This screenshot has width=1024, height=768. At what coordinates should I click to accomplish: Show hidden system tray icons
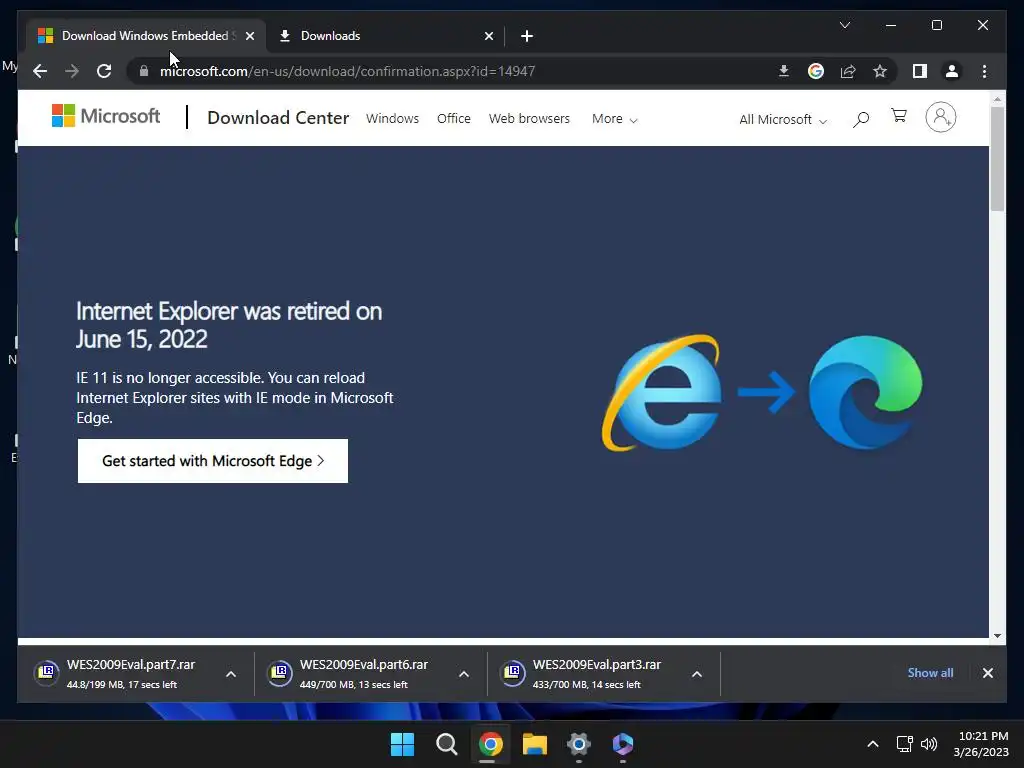coord(872,744)
